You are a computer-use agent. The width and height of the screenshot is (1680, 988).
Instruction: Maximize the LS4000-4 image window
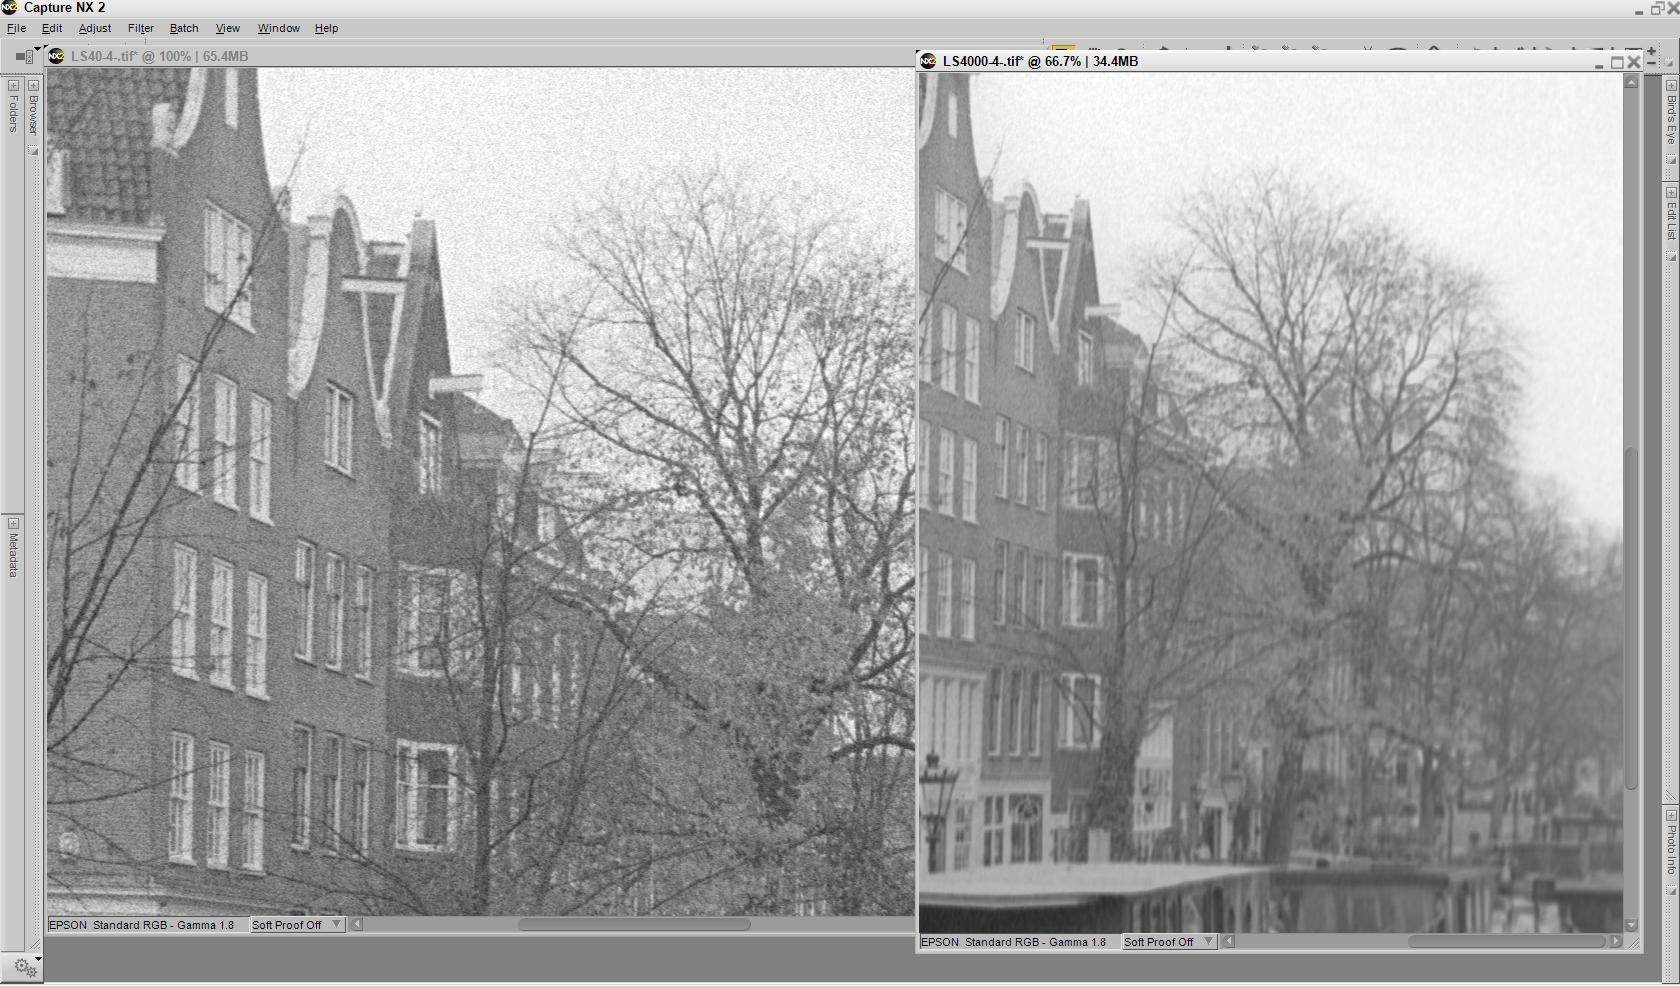point(1616,62)
